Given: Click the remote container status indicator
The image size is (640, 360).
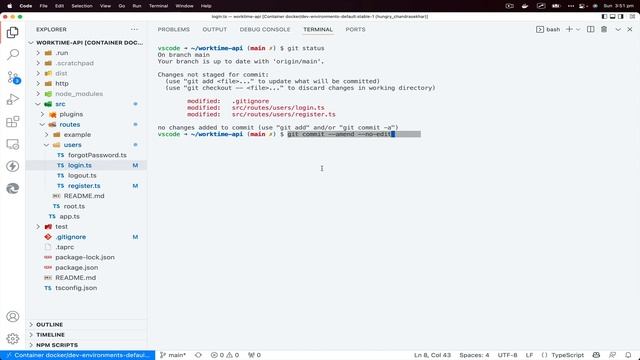Looking at the screenshot, I should pos(78,355).
